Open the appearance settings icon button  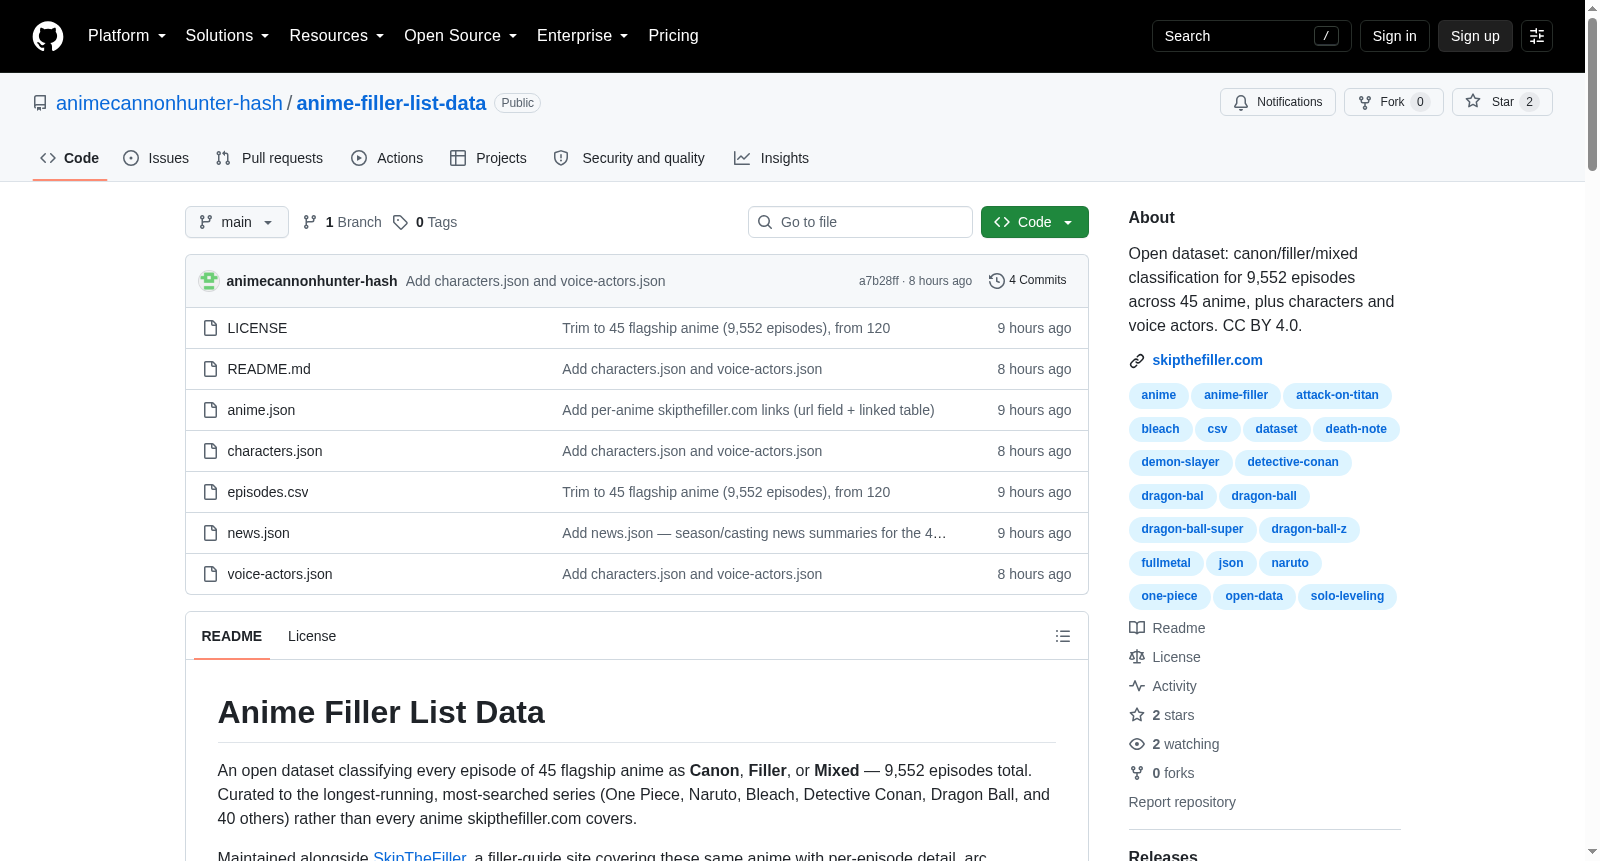1537,36
